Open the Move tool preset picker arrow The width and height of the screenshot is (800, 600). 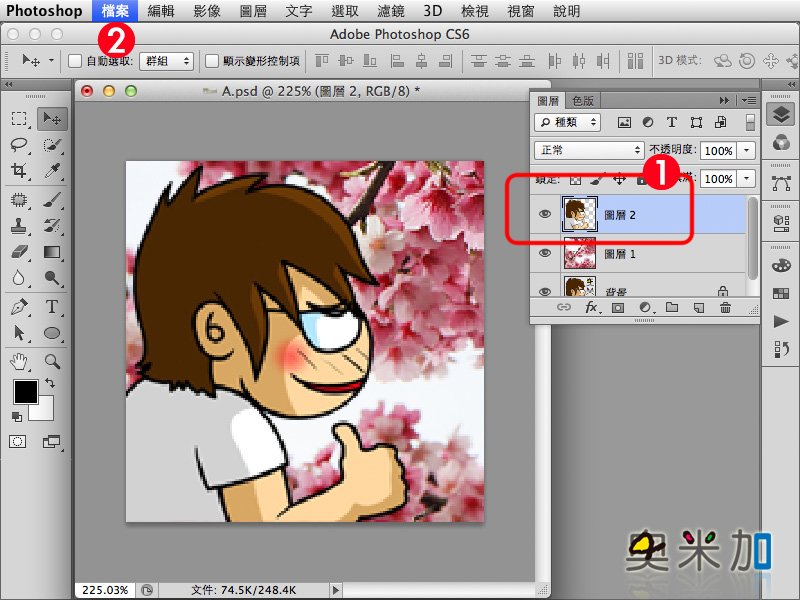point(51,61)
